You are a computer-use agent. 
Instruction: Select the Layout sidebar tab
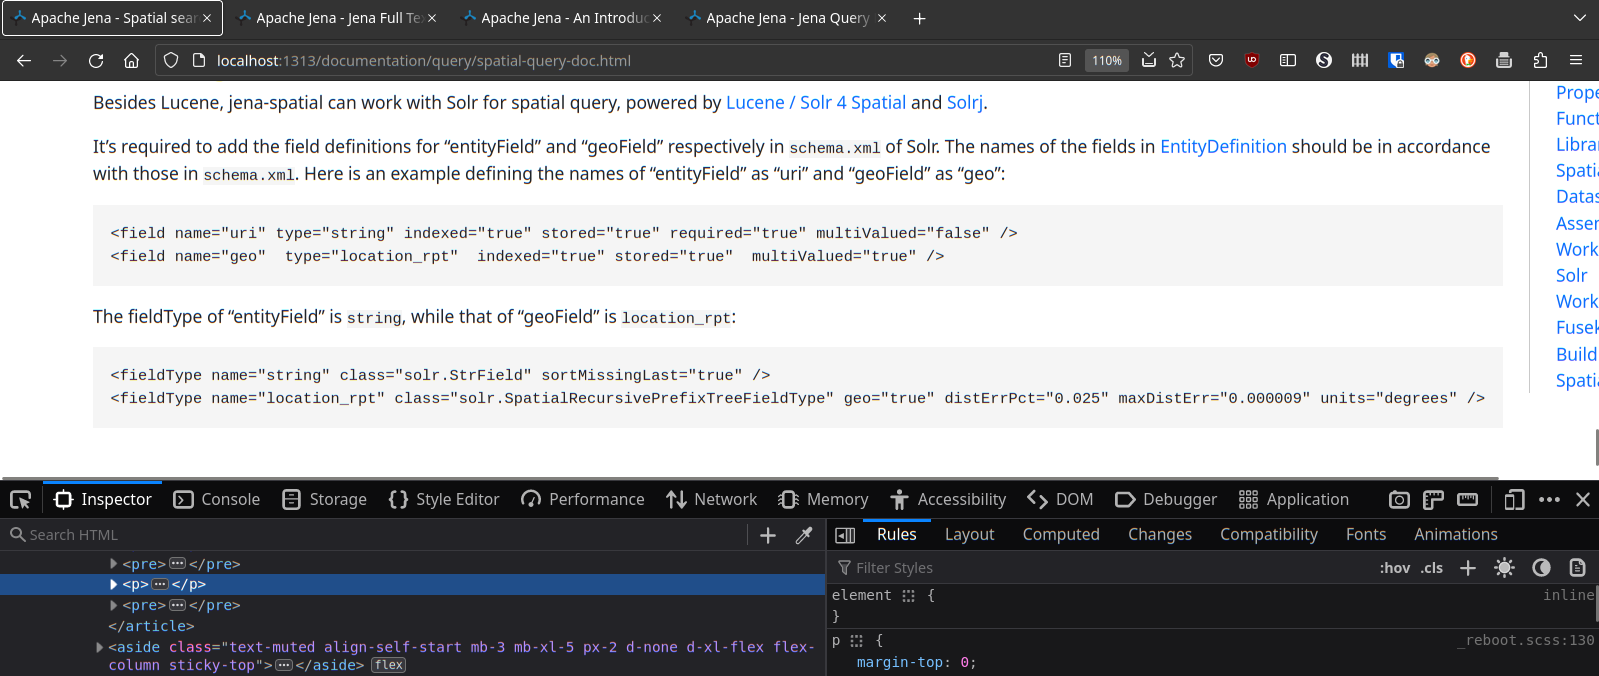pyautogui.click(x=969, y=535)
